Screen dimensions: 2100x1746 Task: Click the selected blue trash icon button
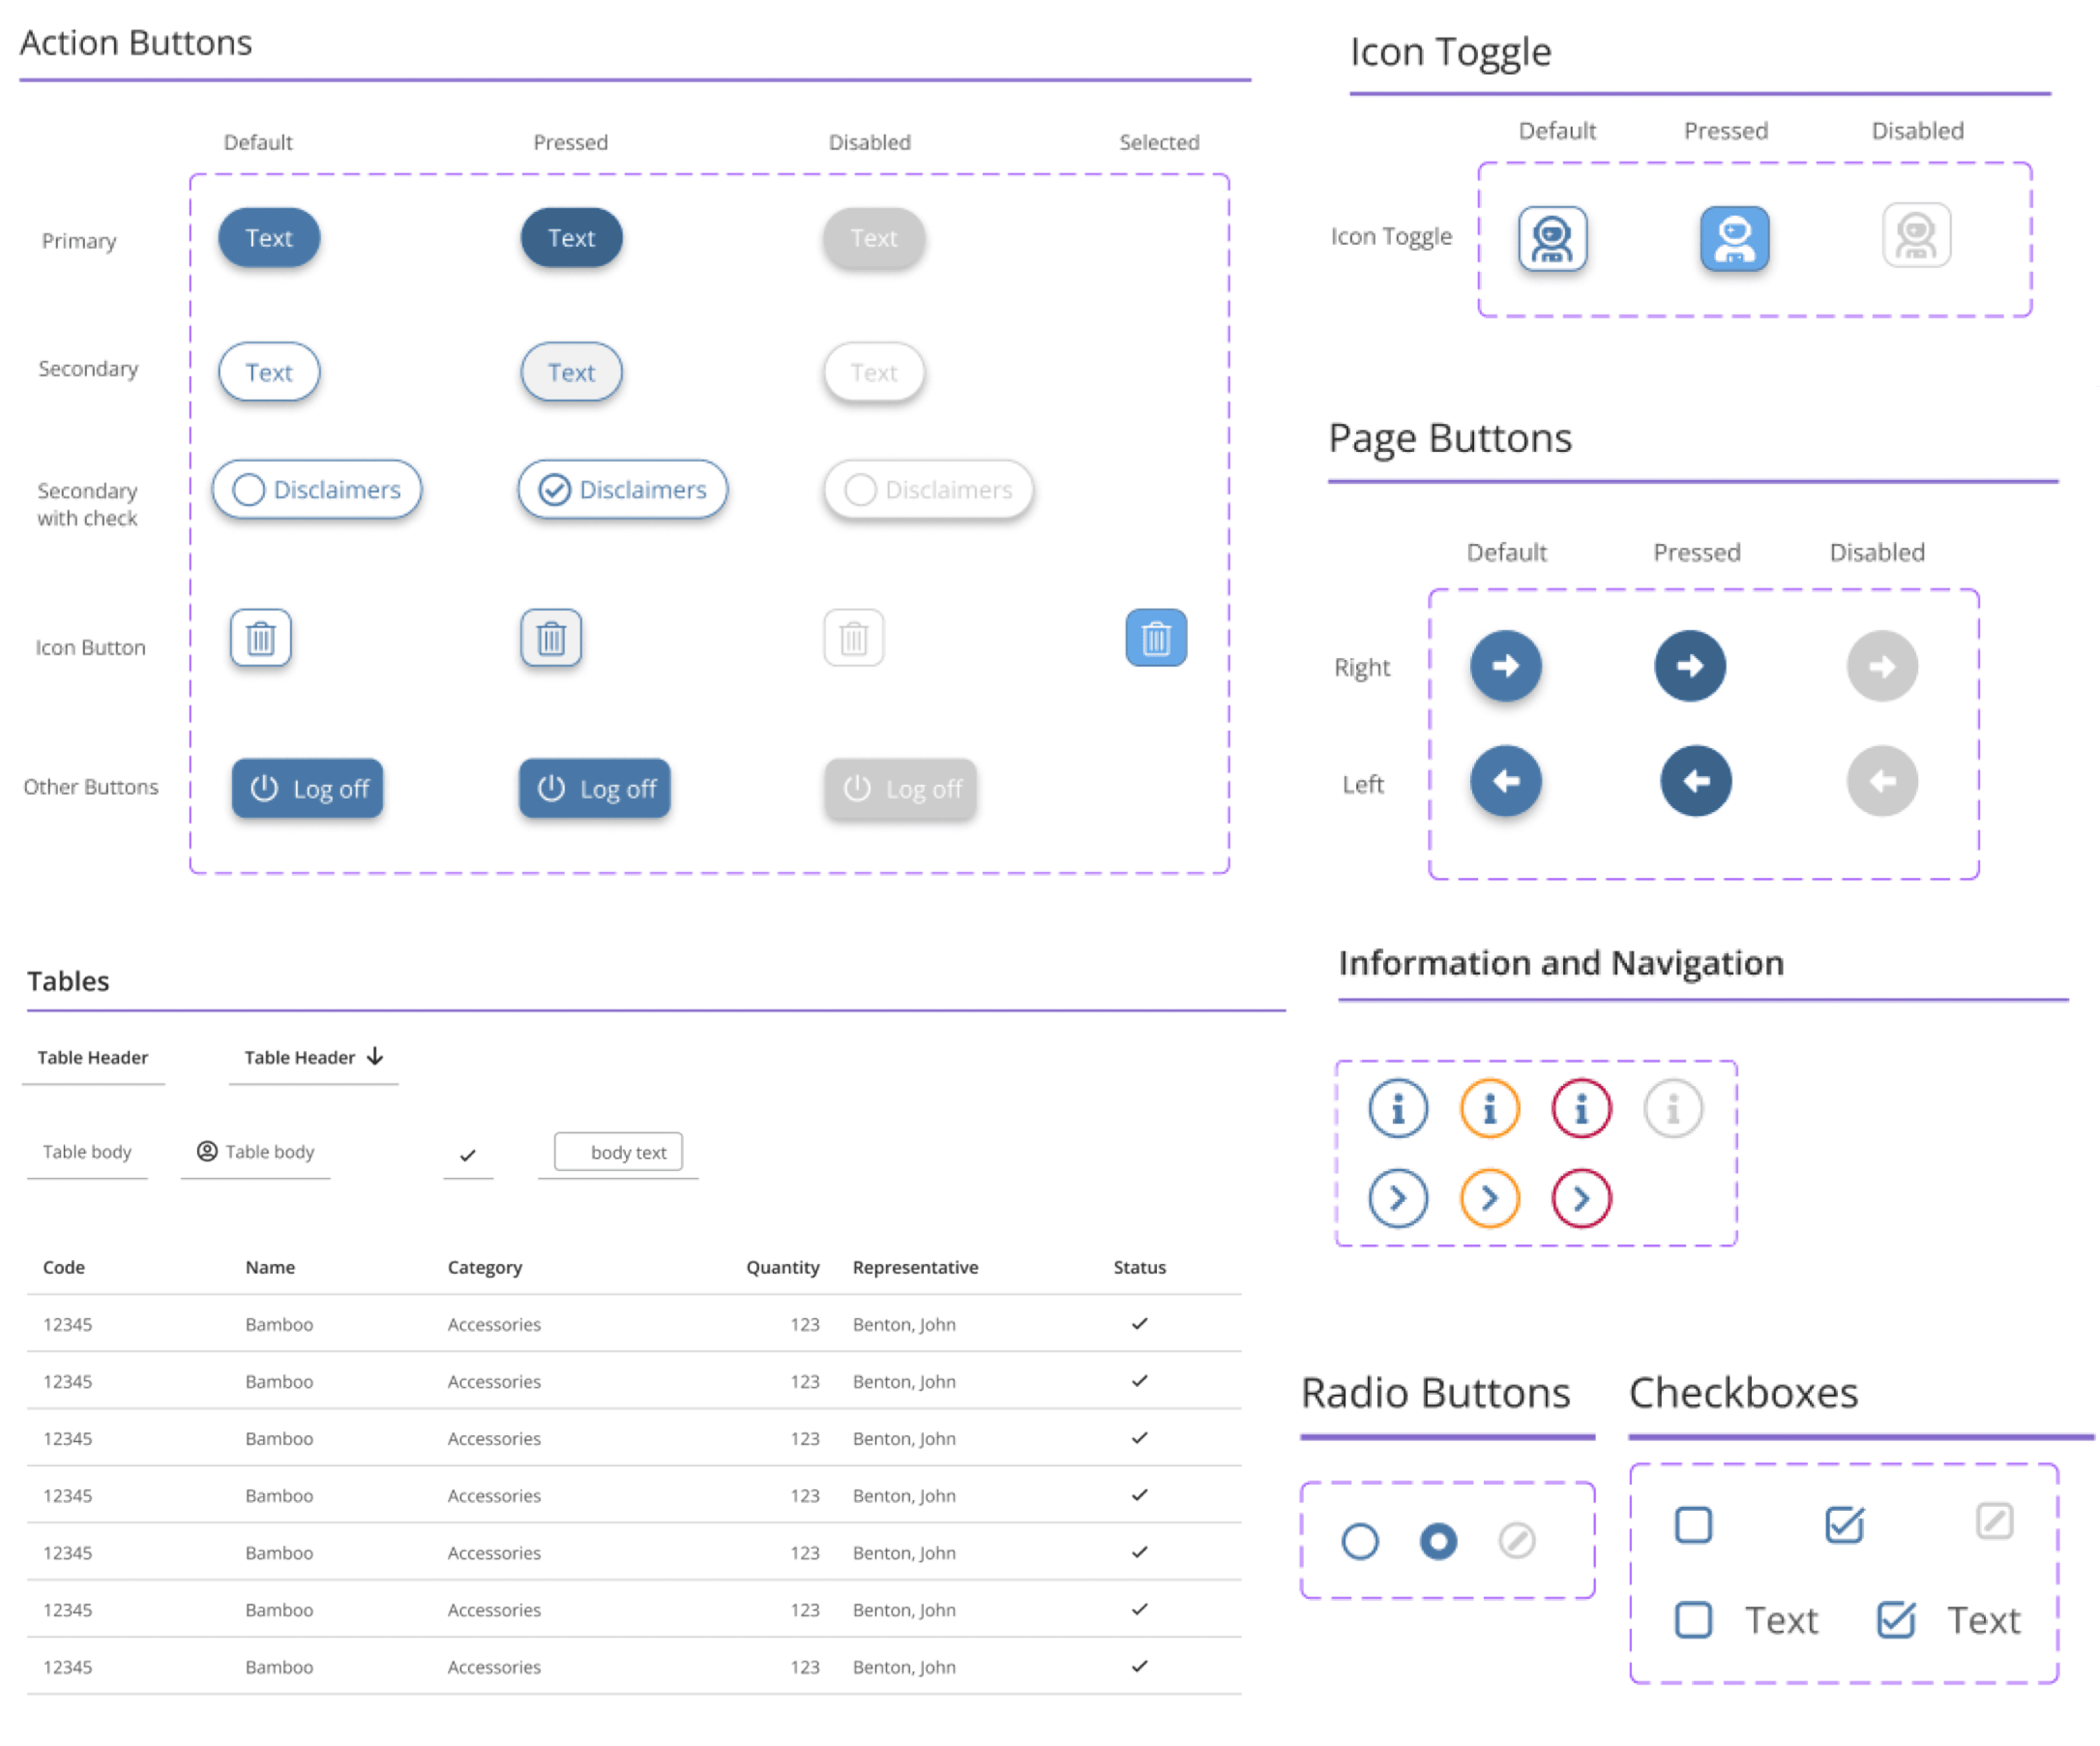(x=1155, y=637)
